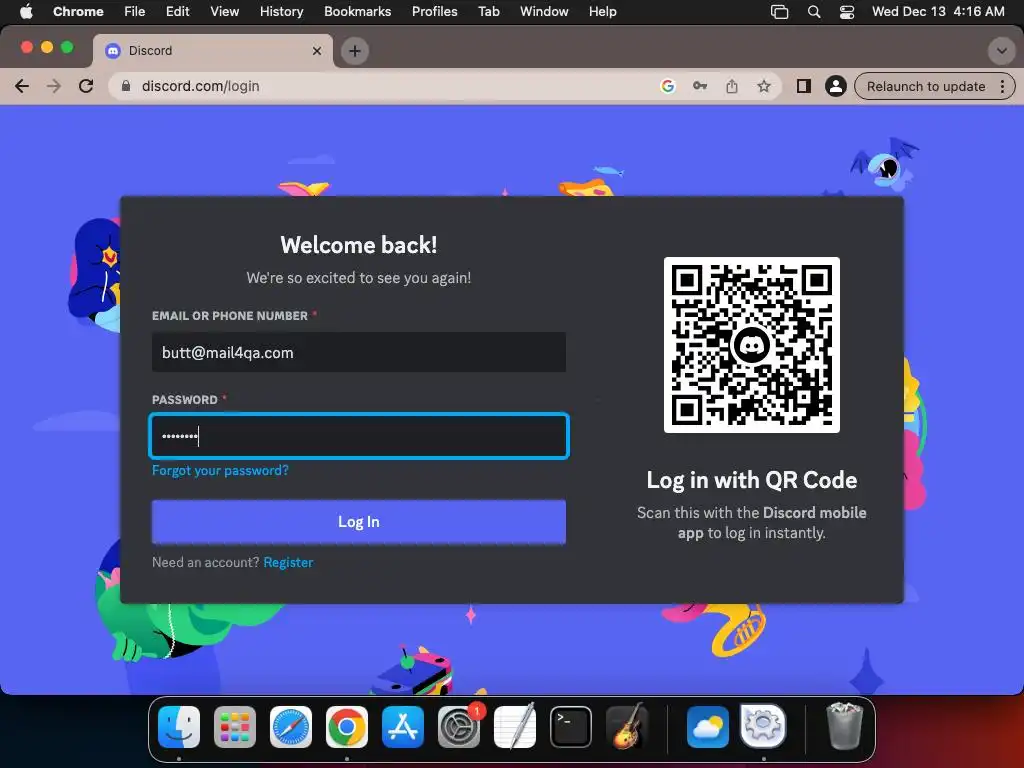Open the Profiles menu

click(434, 12)
